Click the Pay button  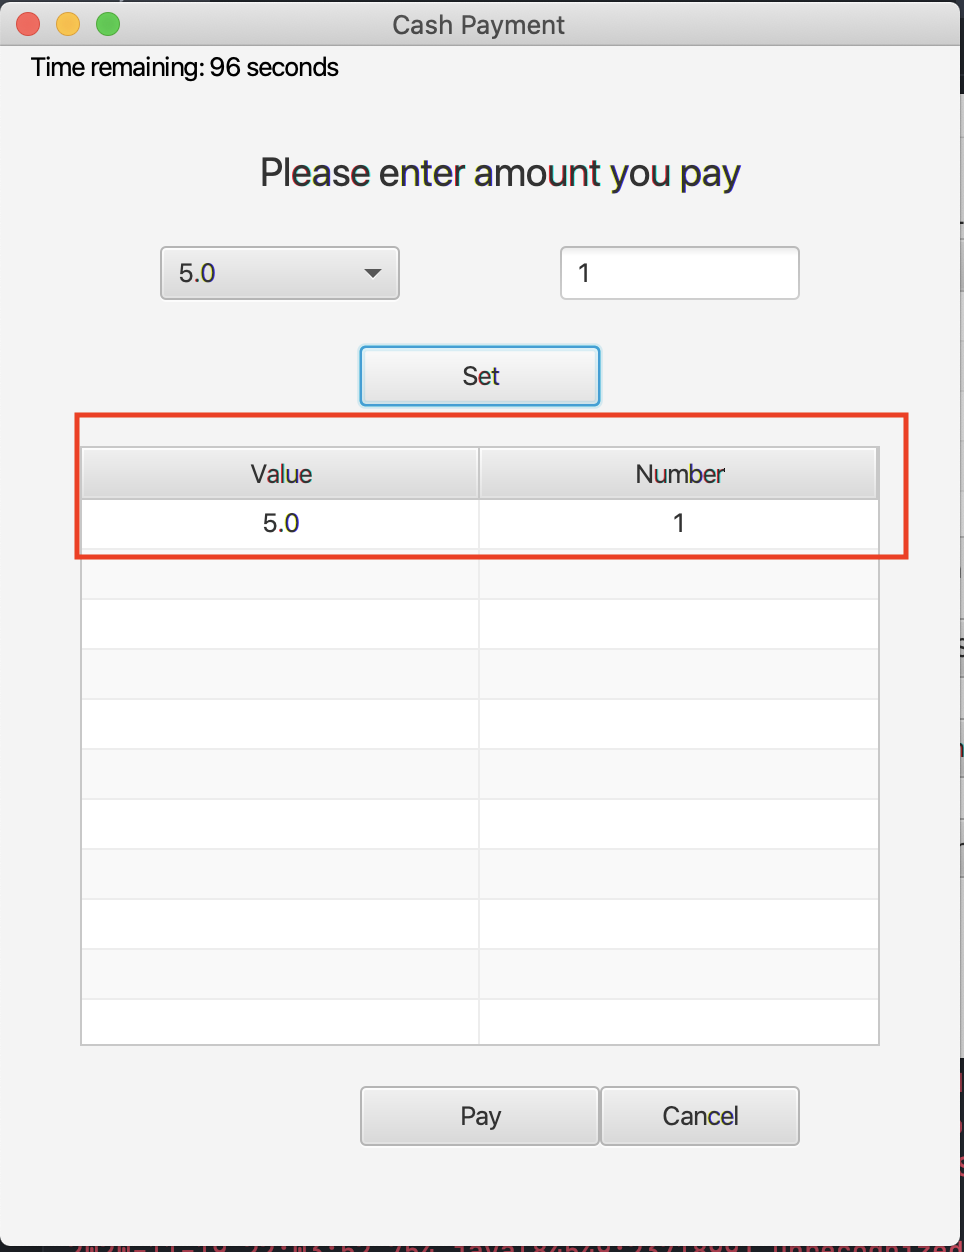click(x=480, y=1116)
